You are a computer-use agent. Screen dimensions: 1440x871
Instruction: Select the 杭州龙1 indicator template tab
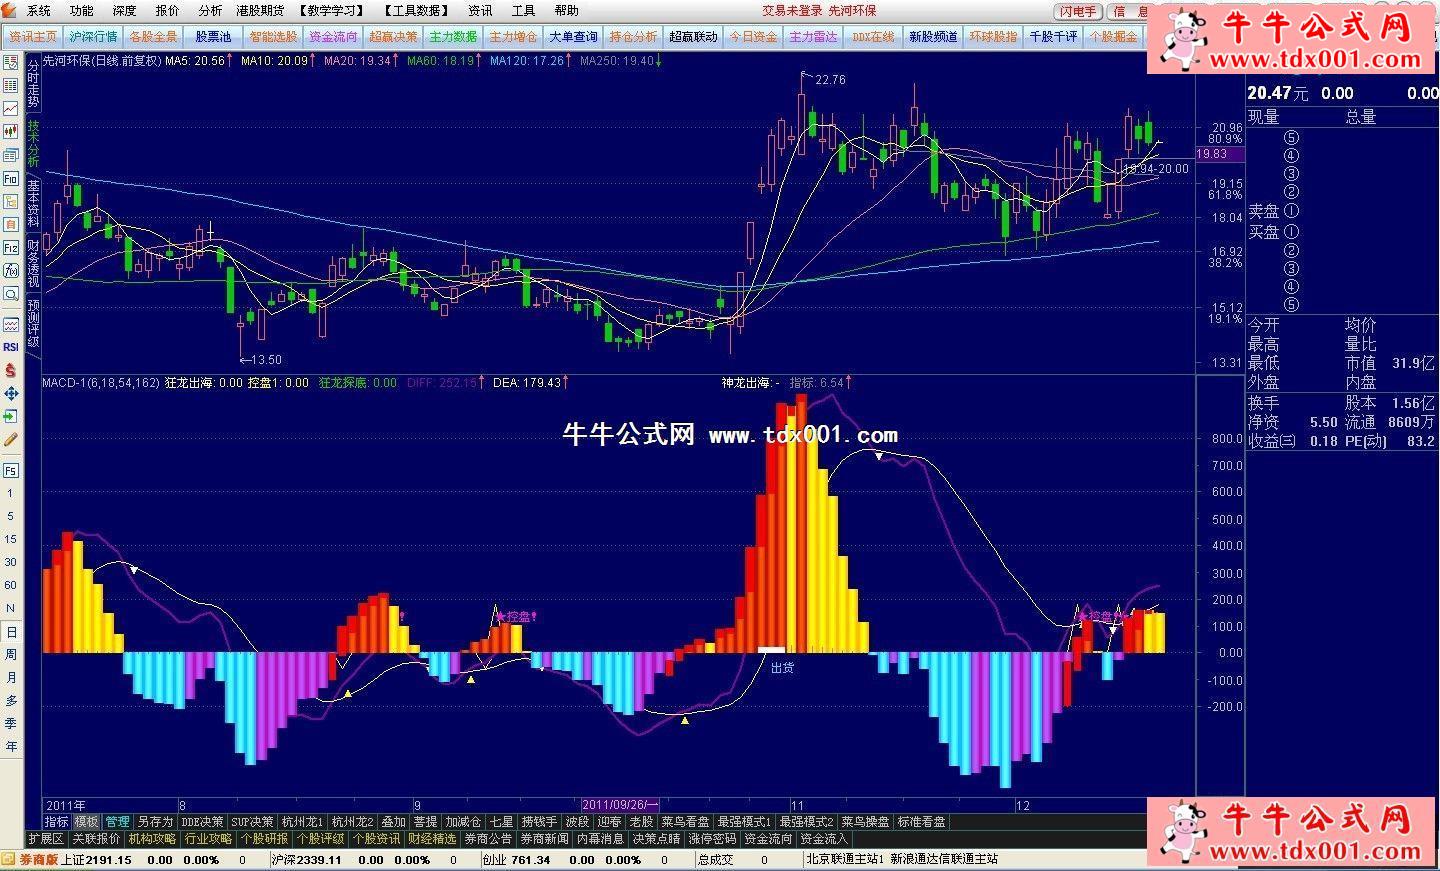pos(302,822)
